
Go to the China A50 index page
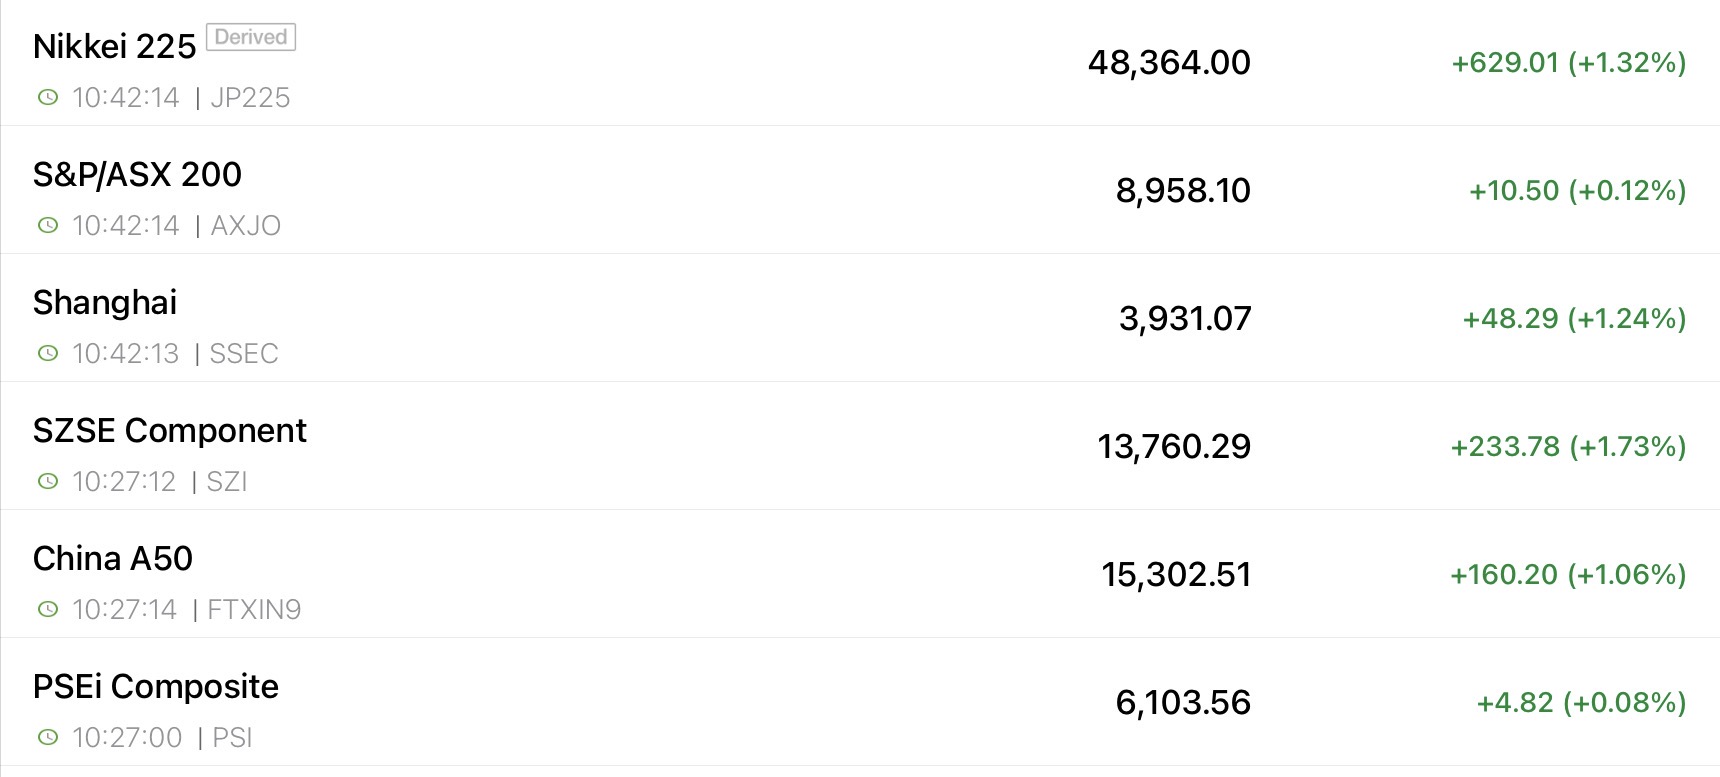(112, 558)
